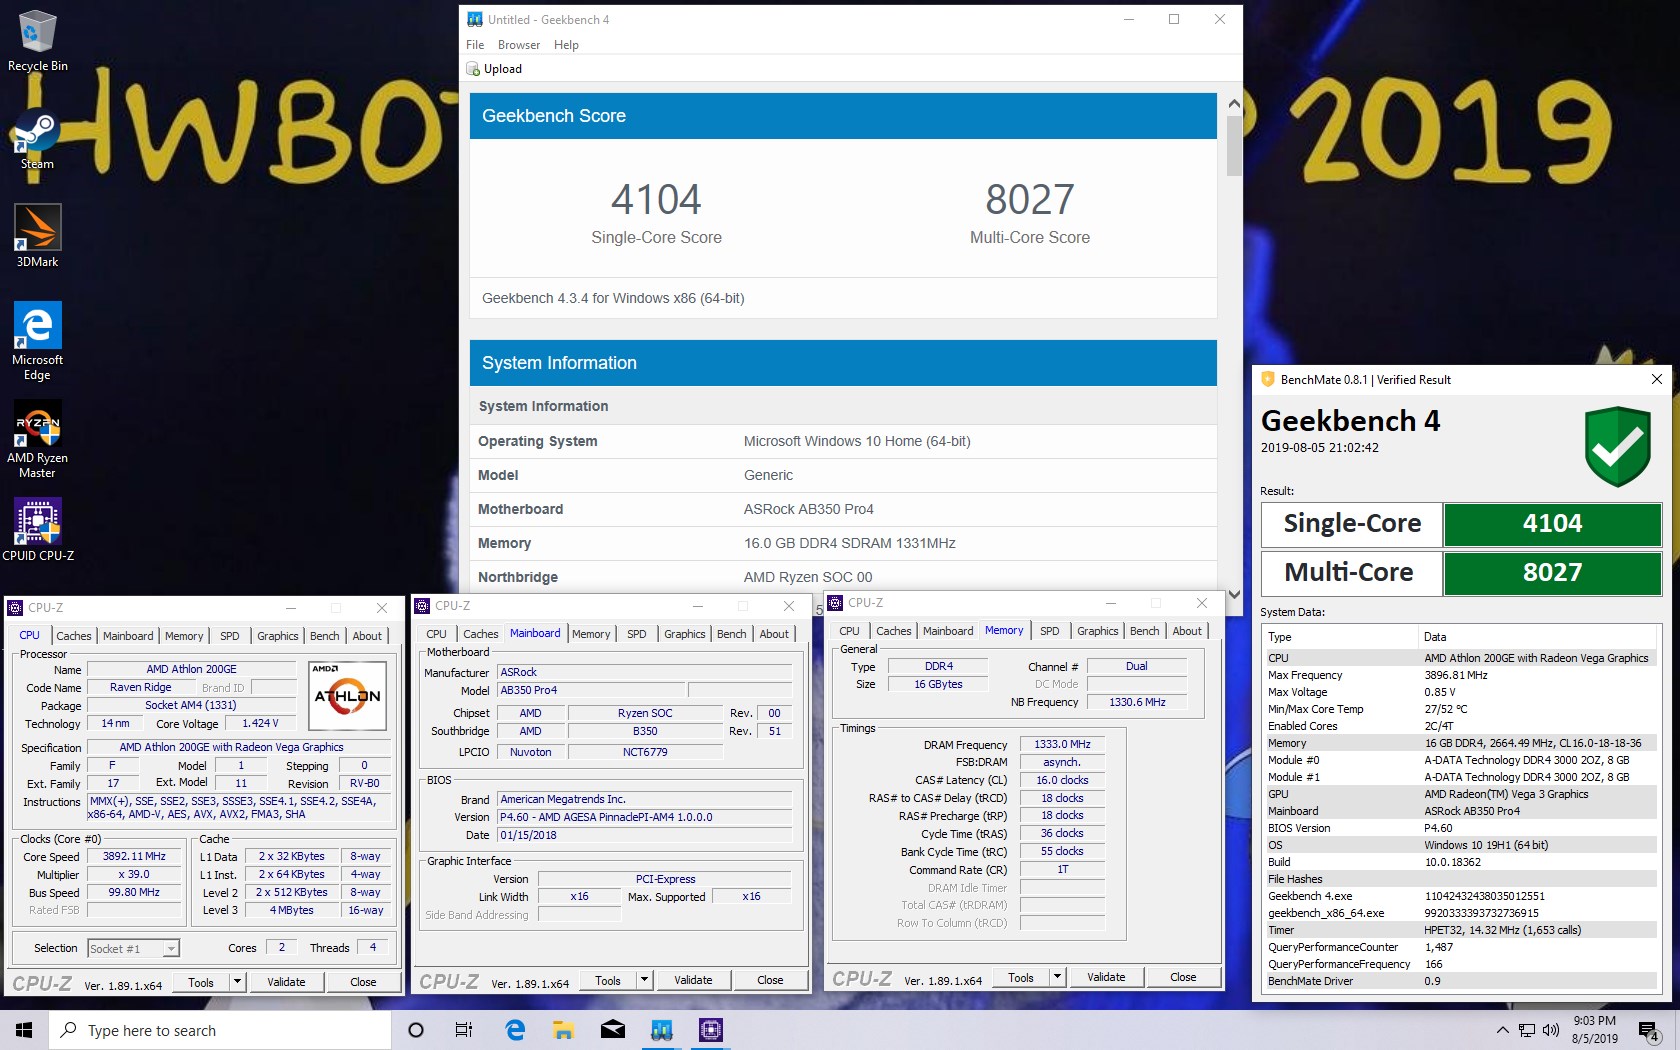Open Tools dropdown arrow in right CPU-Z

(1057, 977)
